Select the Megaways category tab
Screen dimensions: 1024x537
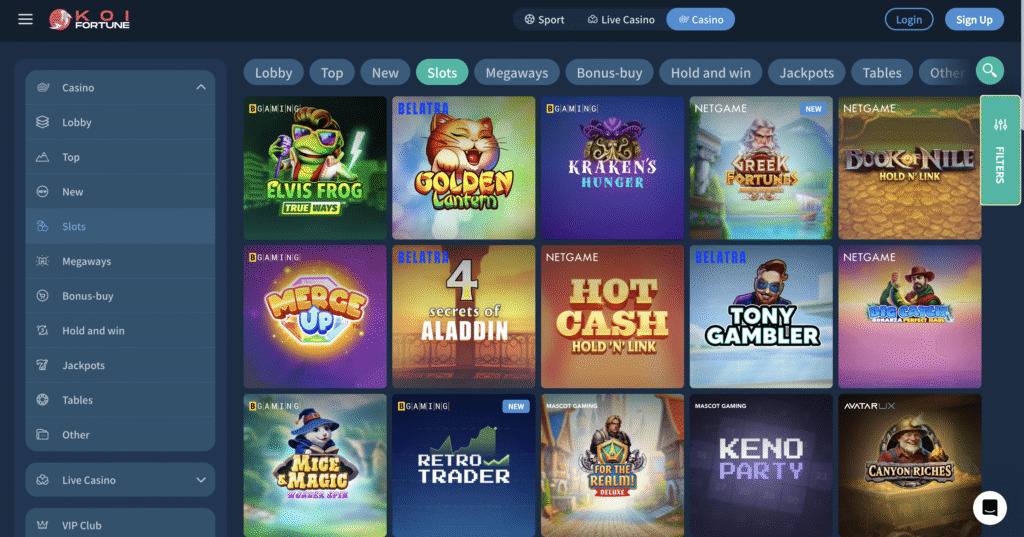[517, 73]
